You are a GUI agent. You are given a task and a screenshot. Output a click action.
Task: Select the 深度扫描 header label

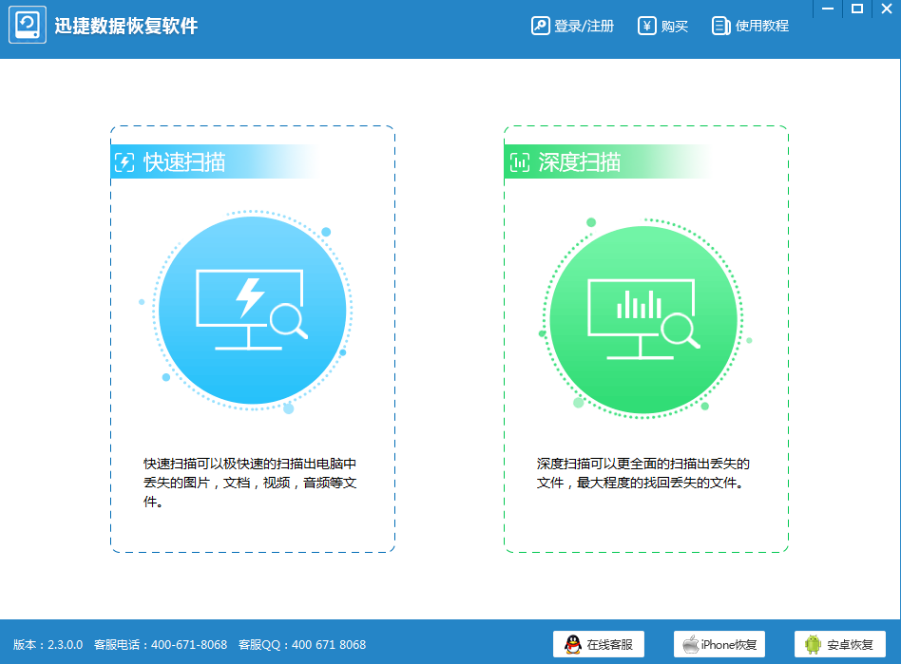[579, 163]
